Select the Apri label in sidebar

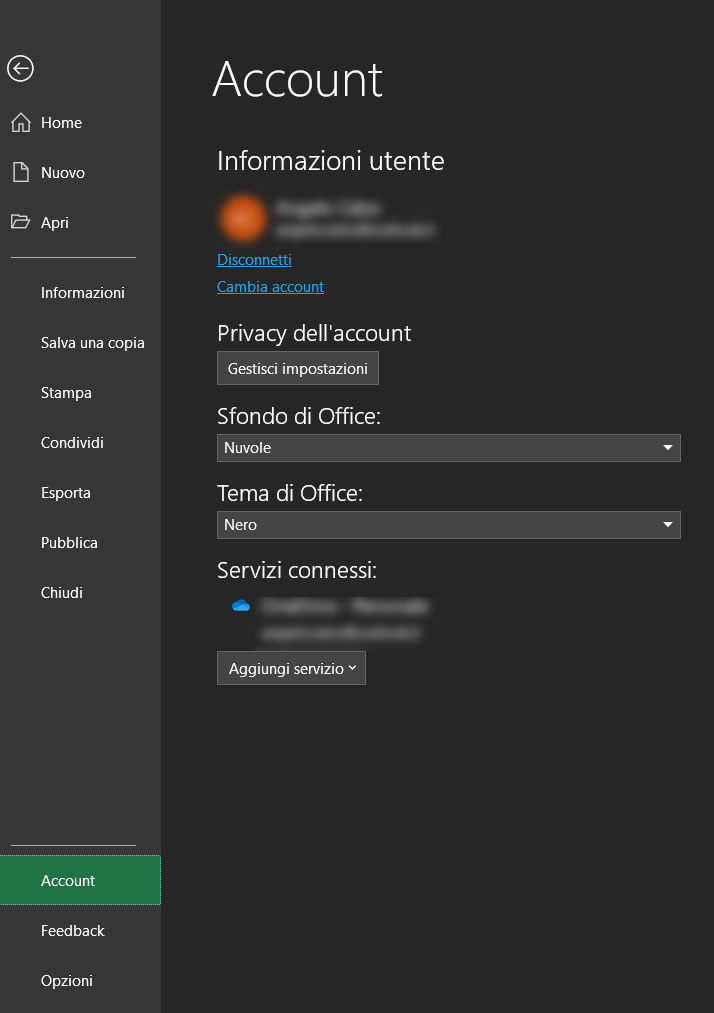click(x=54, y=223)
